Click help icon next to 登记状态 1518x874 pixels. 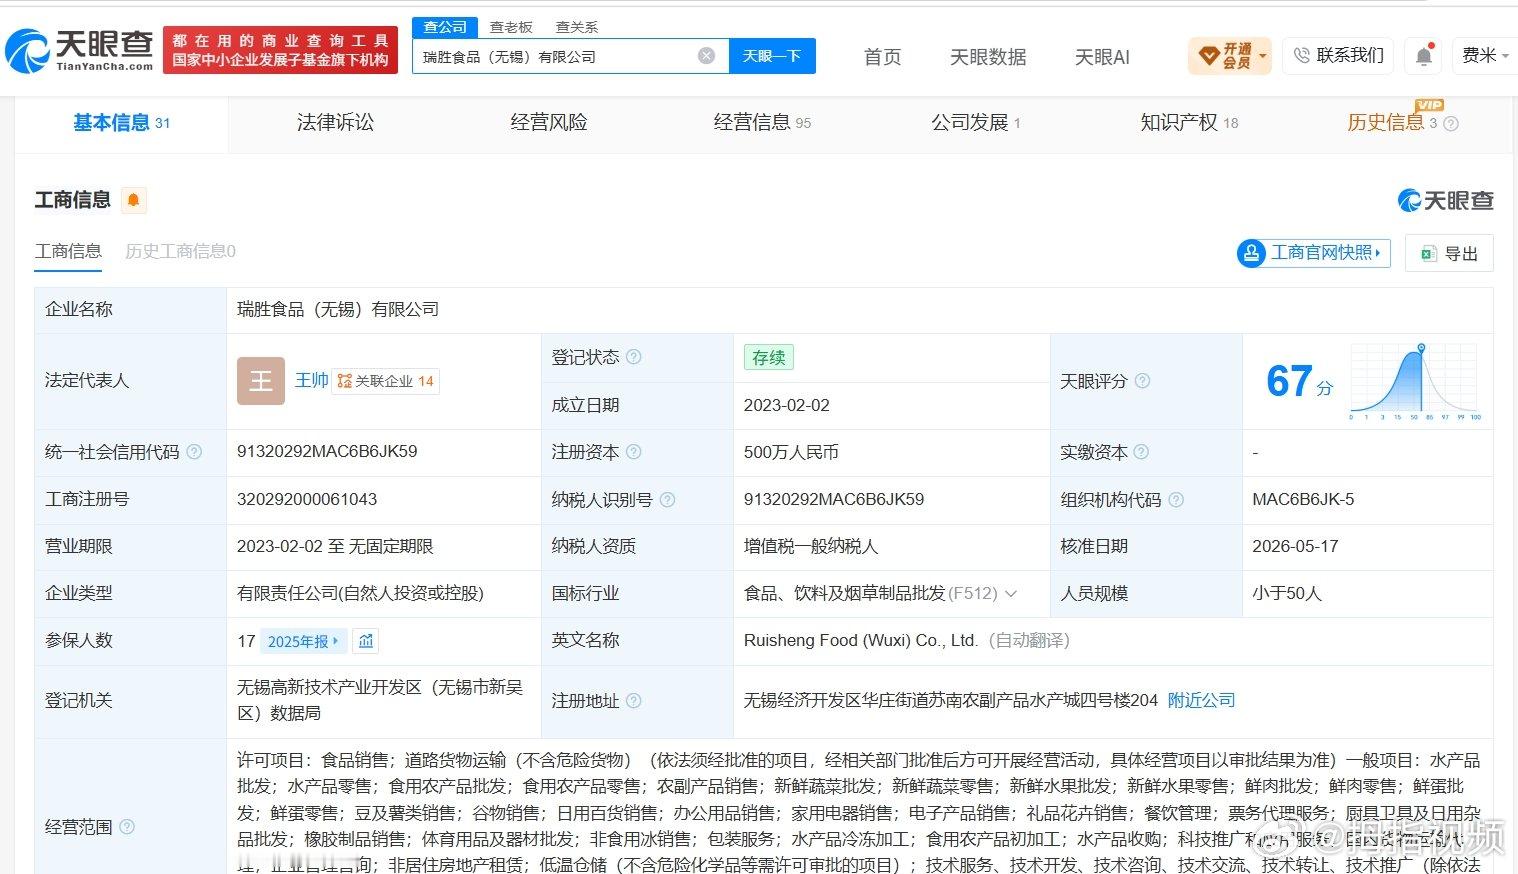[x=633, y=357]
